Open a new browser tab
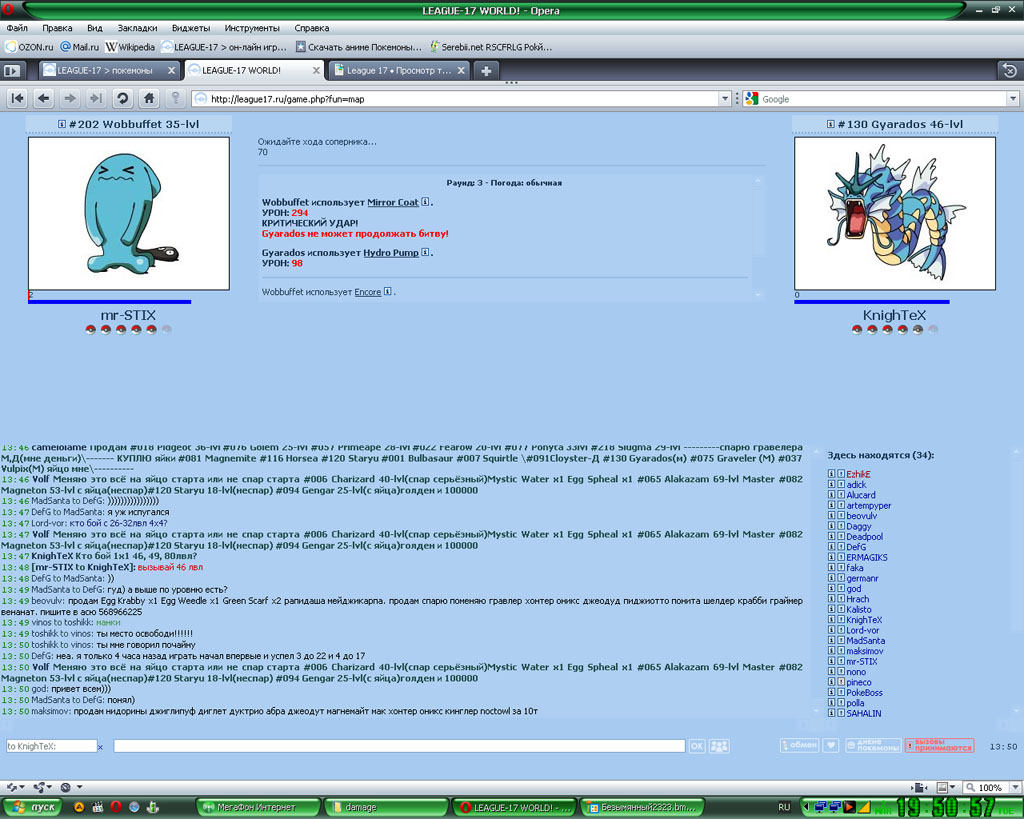The image size is (1024, 819). (x=486, y=71)
